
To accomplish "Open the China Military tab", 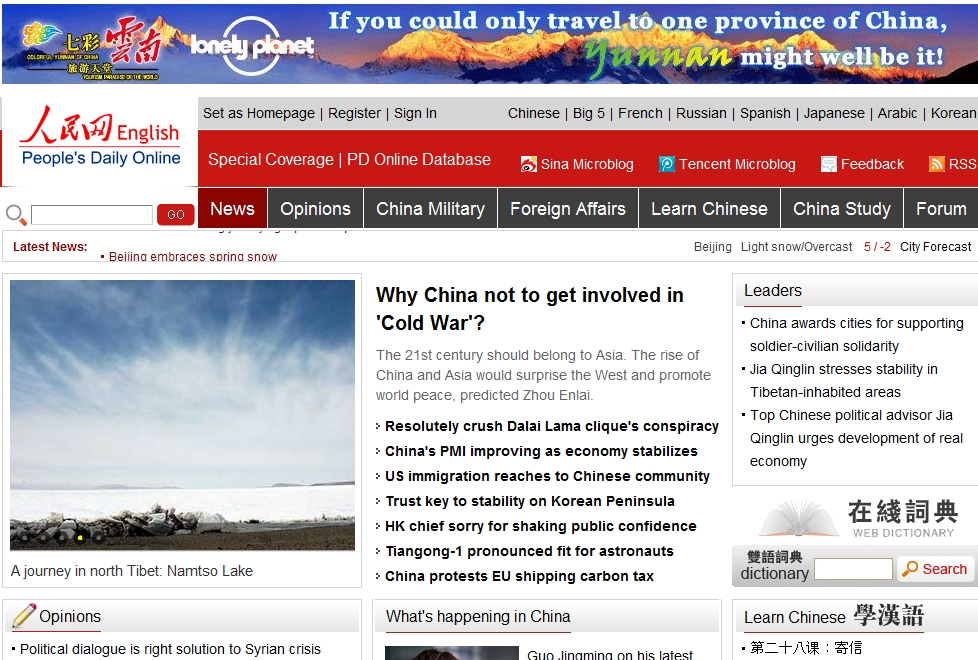I will tap(430, 208).
